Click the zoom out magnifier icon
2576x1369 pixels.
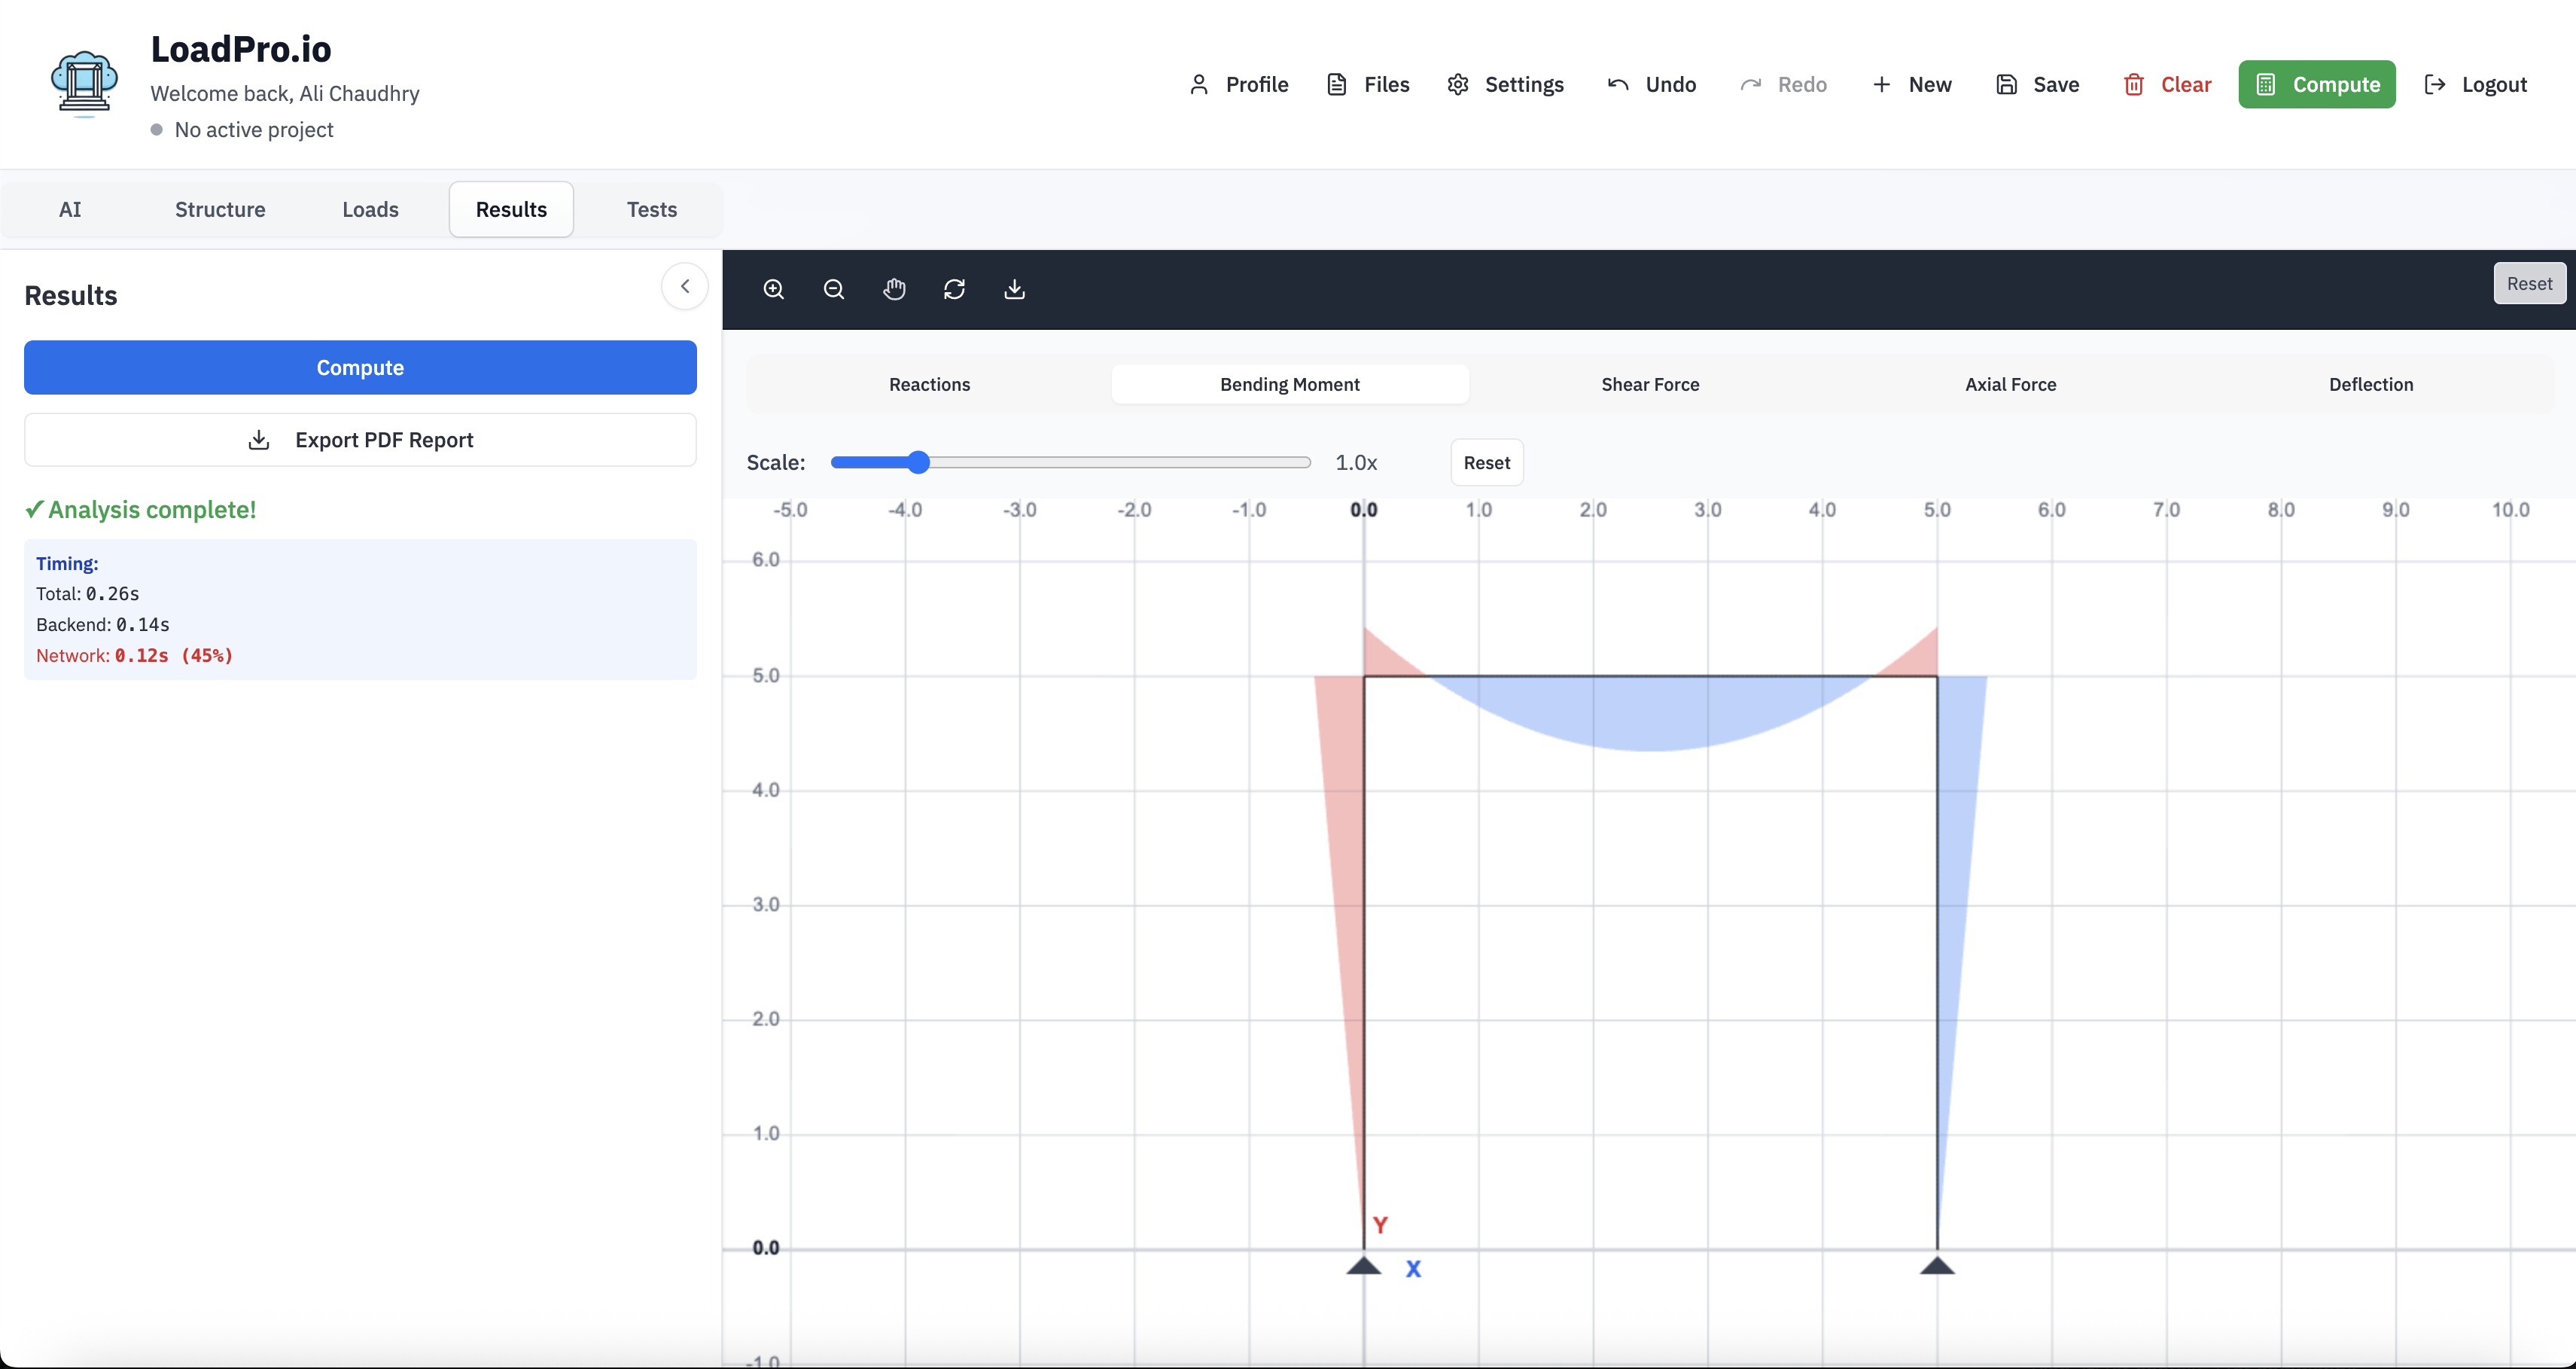tap(834, 289)
